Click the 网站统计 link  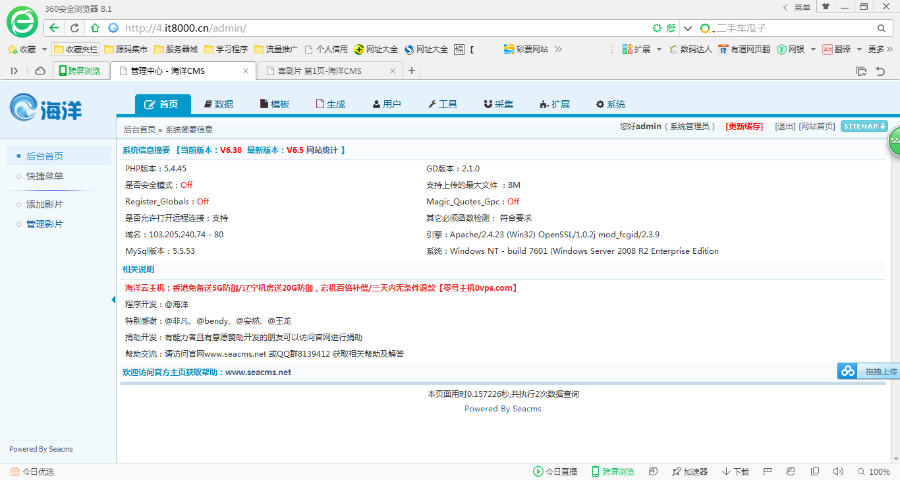(x=322, y=150)
